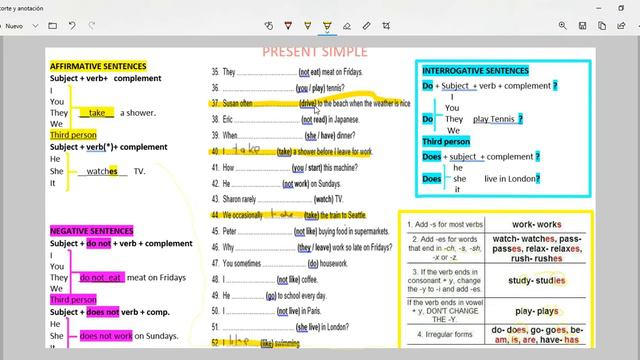Open a file with the folder icon

(53, 26)
